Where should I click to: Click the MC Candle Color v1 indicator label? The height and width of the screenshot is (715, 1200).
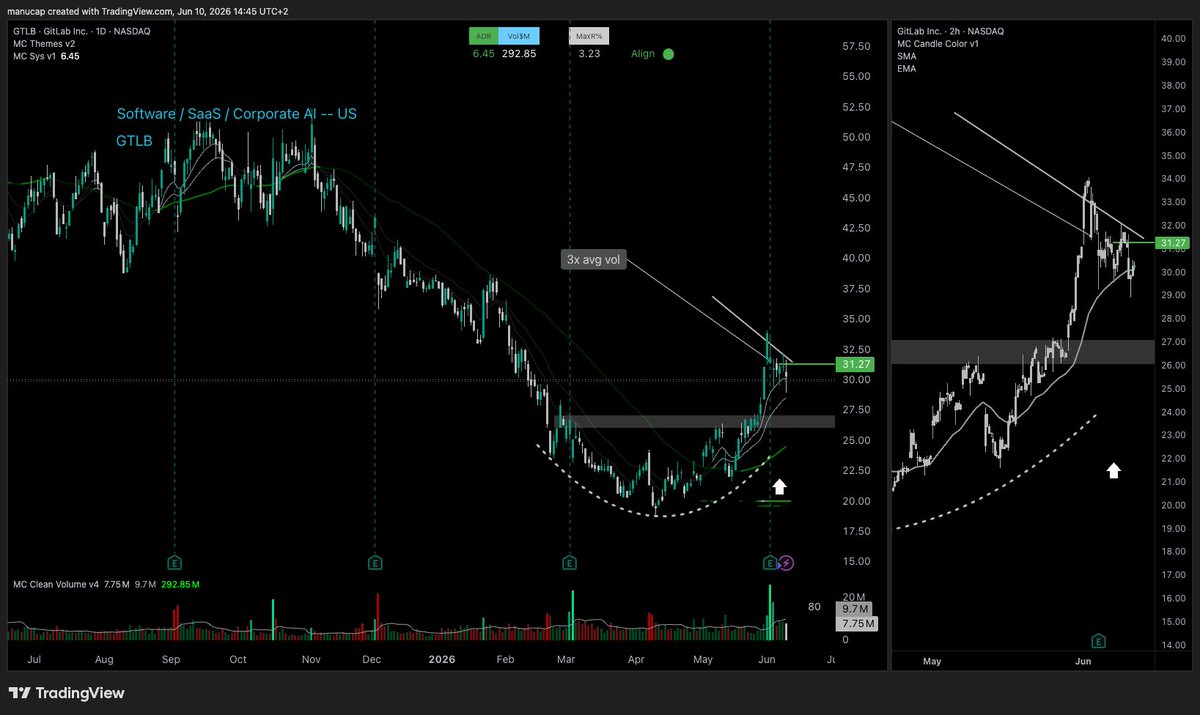pos(939,44)
